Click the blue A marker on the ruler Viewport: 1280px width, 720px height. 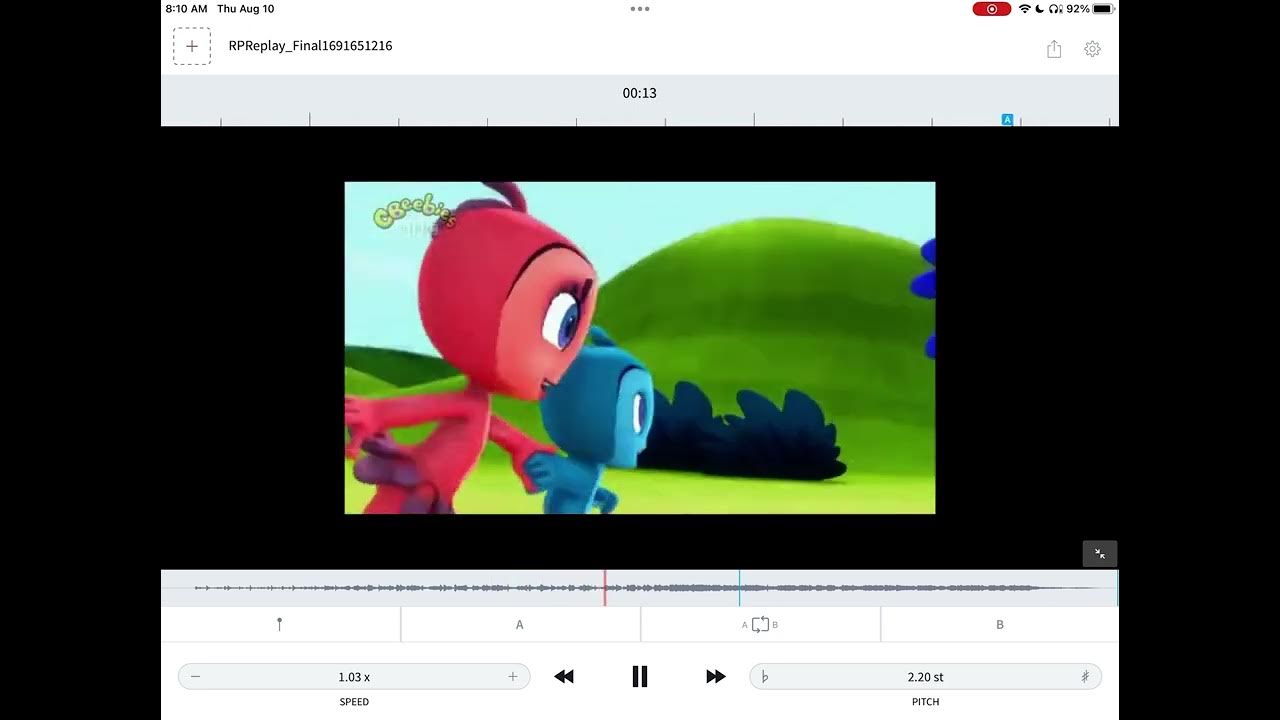[1007, 119]
